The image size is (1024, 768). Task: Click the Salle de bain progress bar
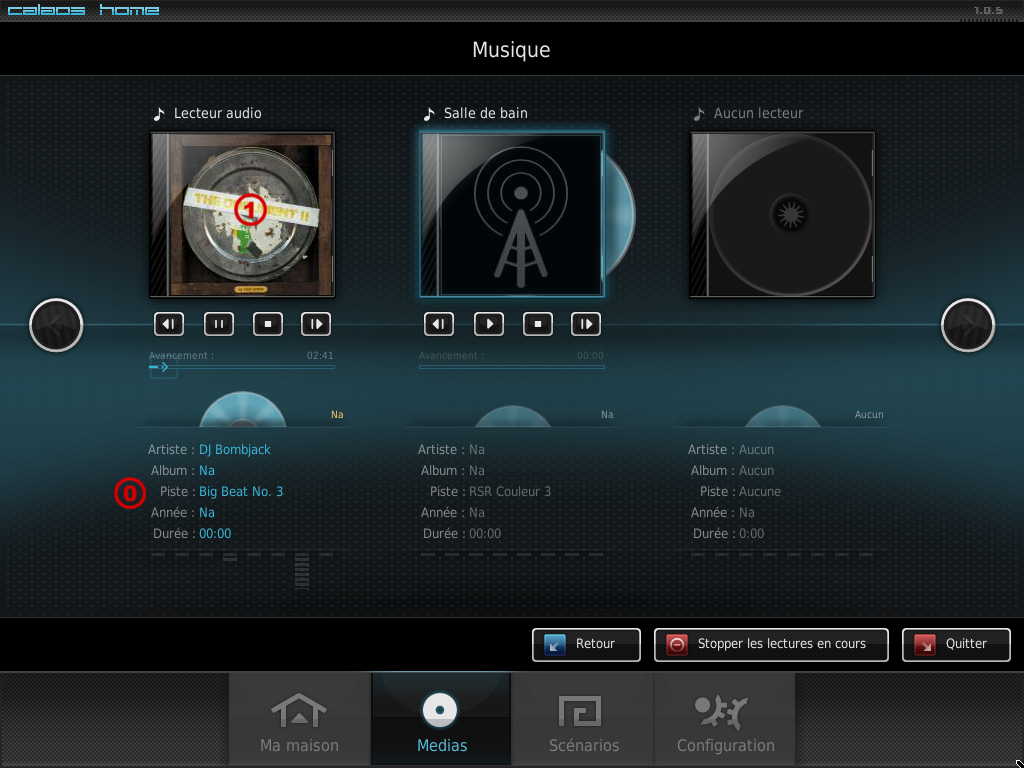512,367
